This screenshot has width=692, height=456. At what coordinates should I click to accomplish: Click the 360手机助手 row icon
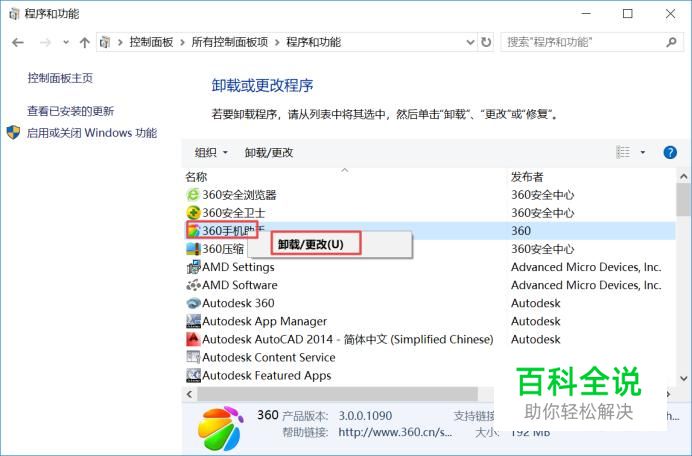tap(193, 231)
